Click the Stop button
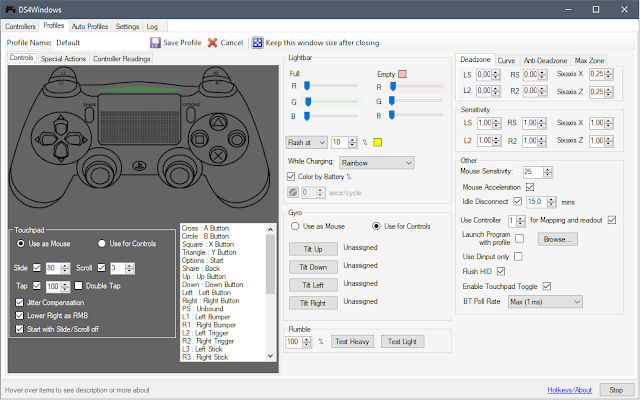 (616, 390)
